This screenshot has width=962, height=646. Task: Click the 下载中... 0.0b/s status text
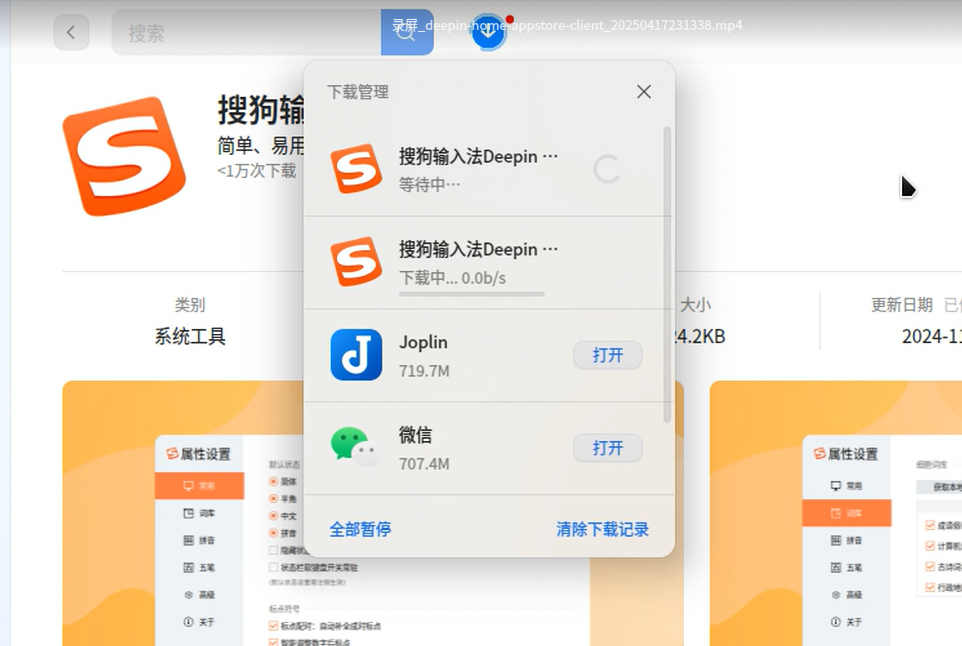(x=453, y=278)
